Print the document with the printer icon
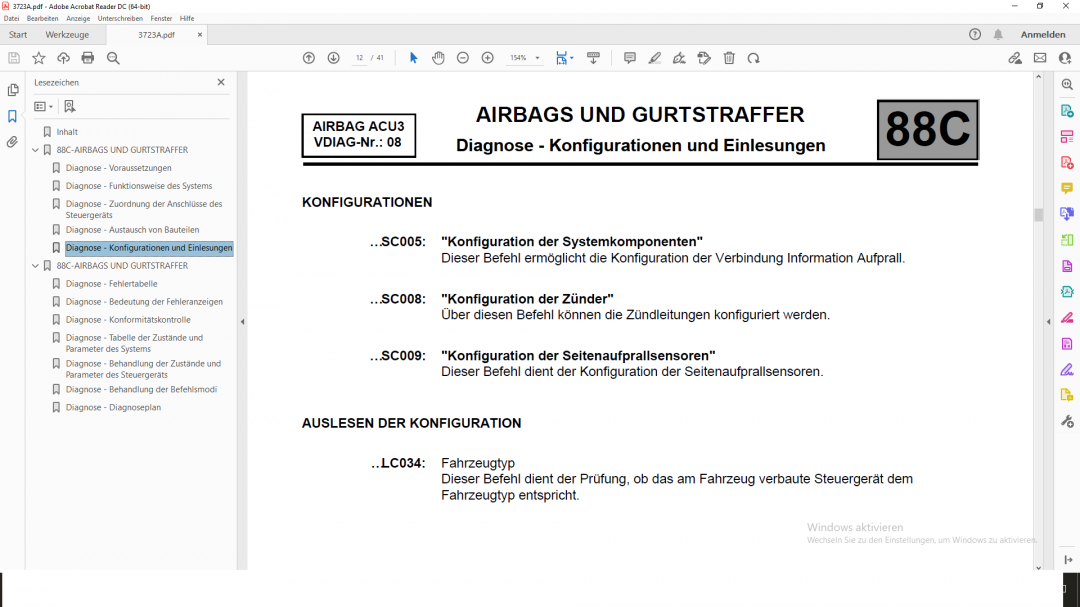 click(88, 58)
